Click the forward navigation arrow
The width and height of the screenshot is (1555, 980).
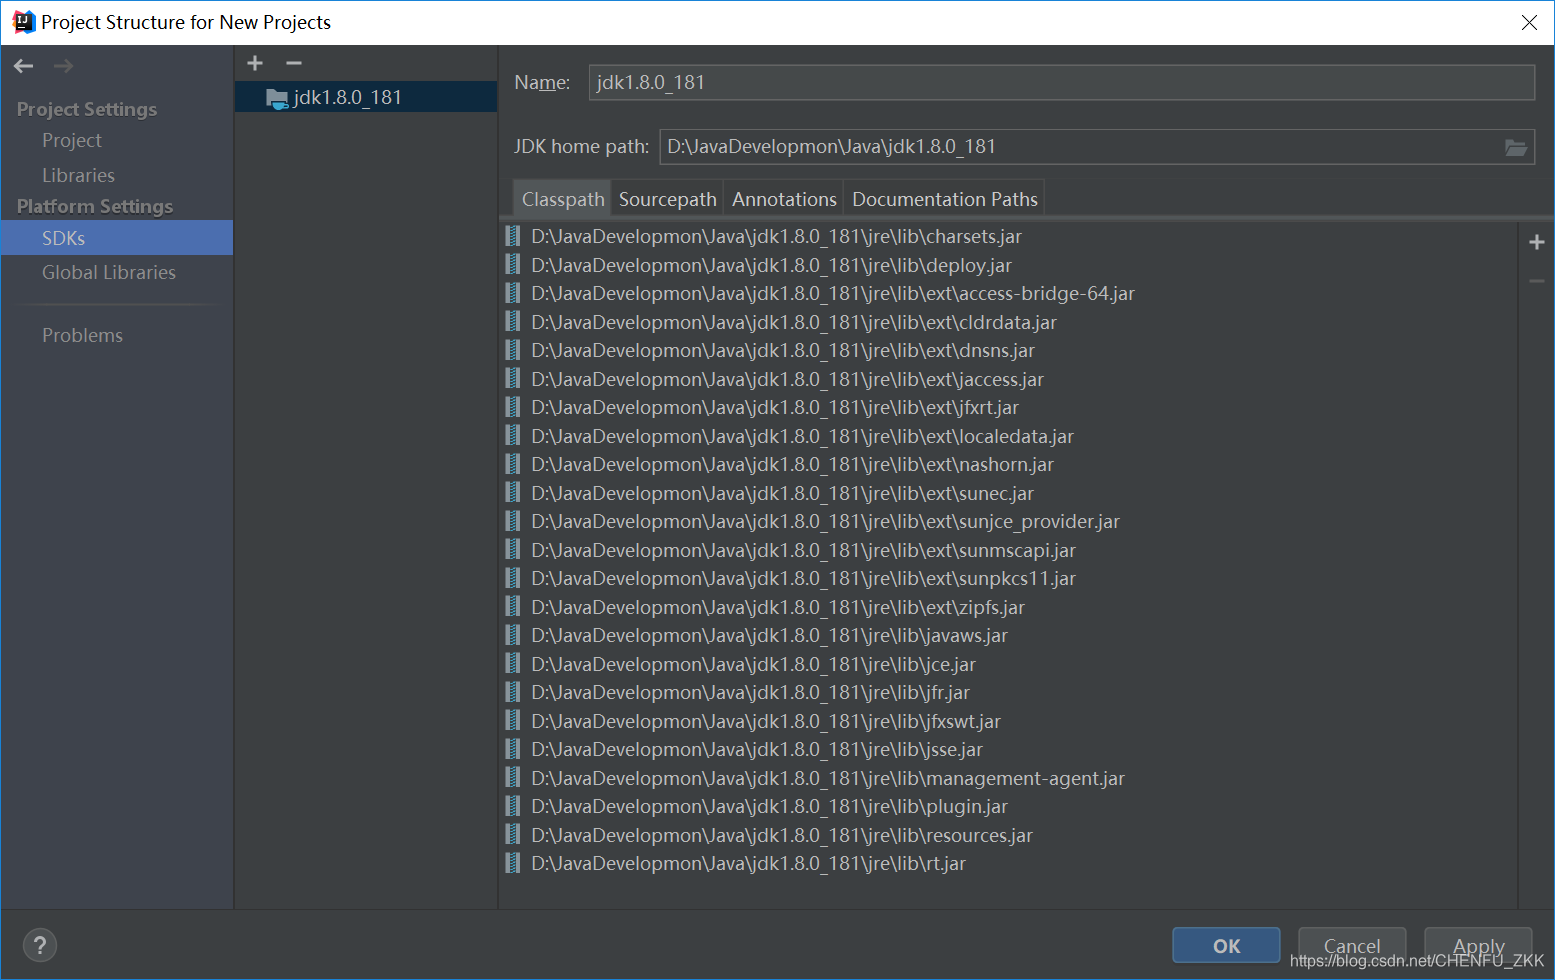tap(64, 66)
